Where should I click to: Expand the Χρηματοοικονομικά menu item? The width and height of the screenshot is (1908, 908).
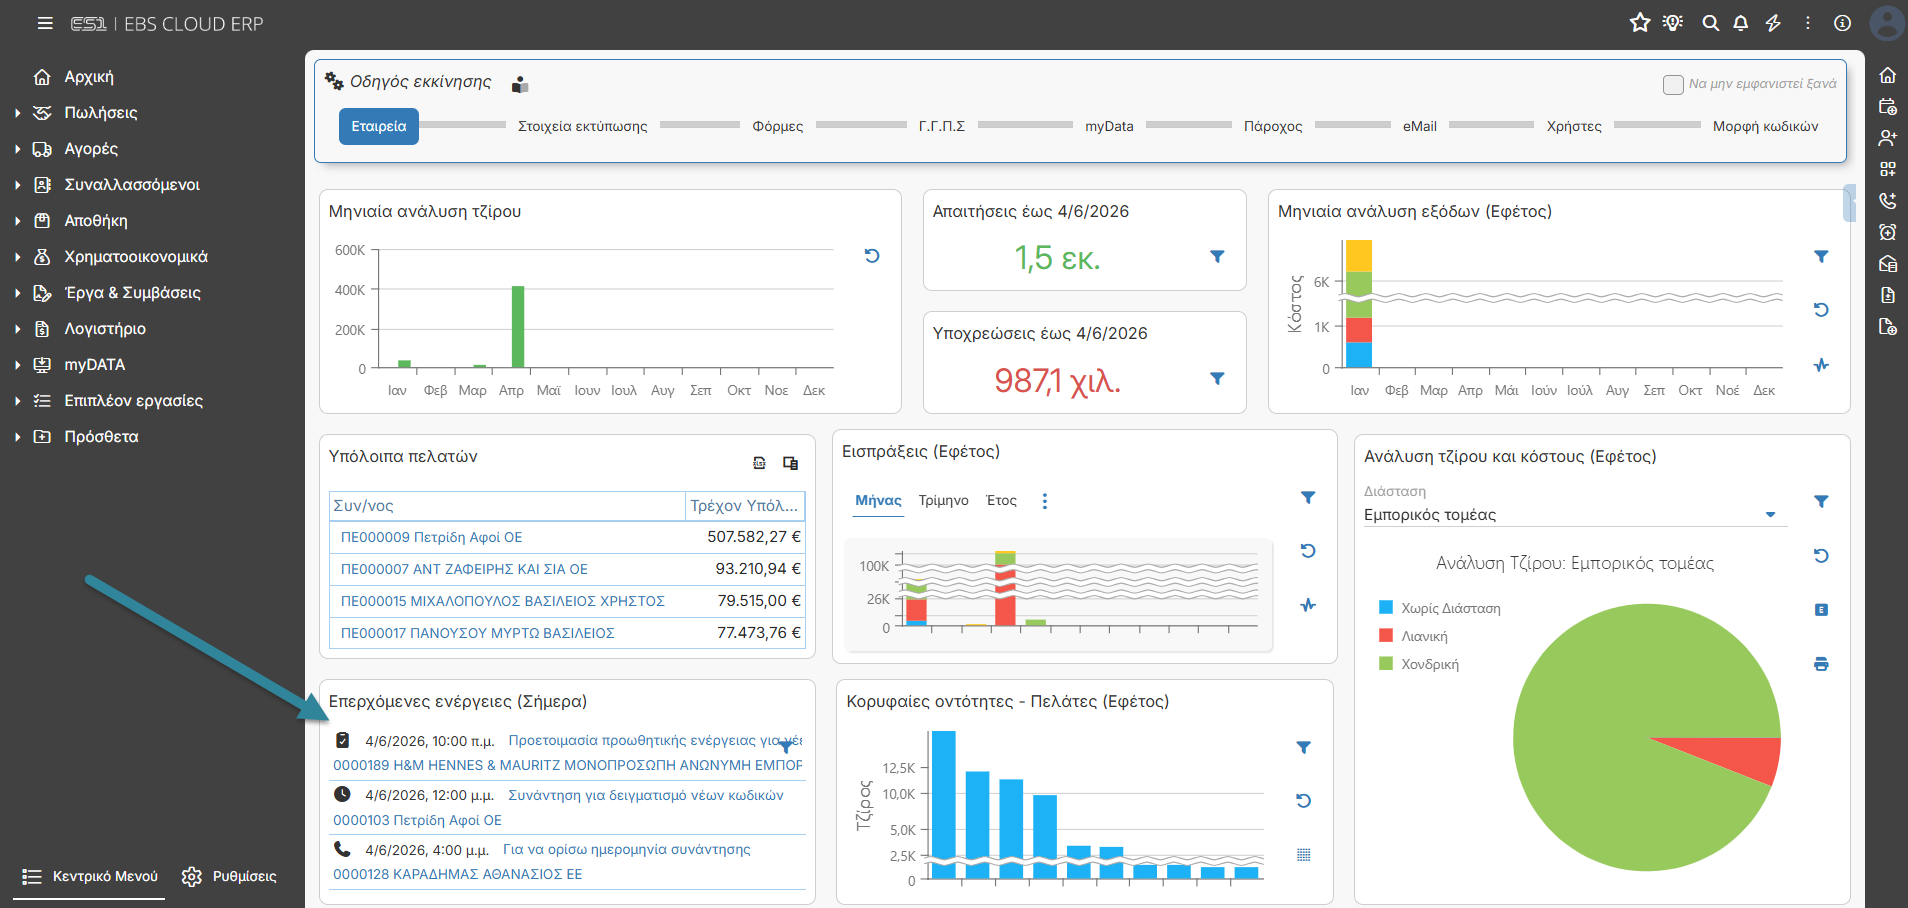135,257
